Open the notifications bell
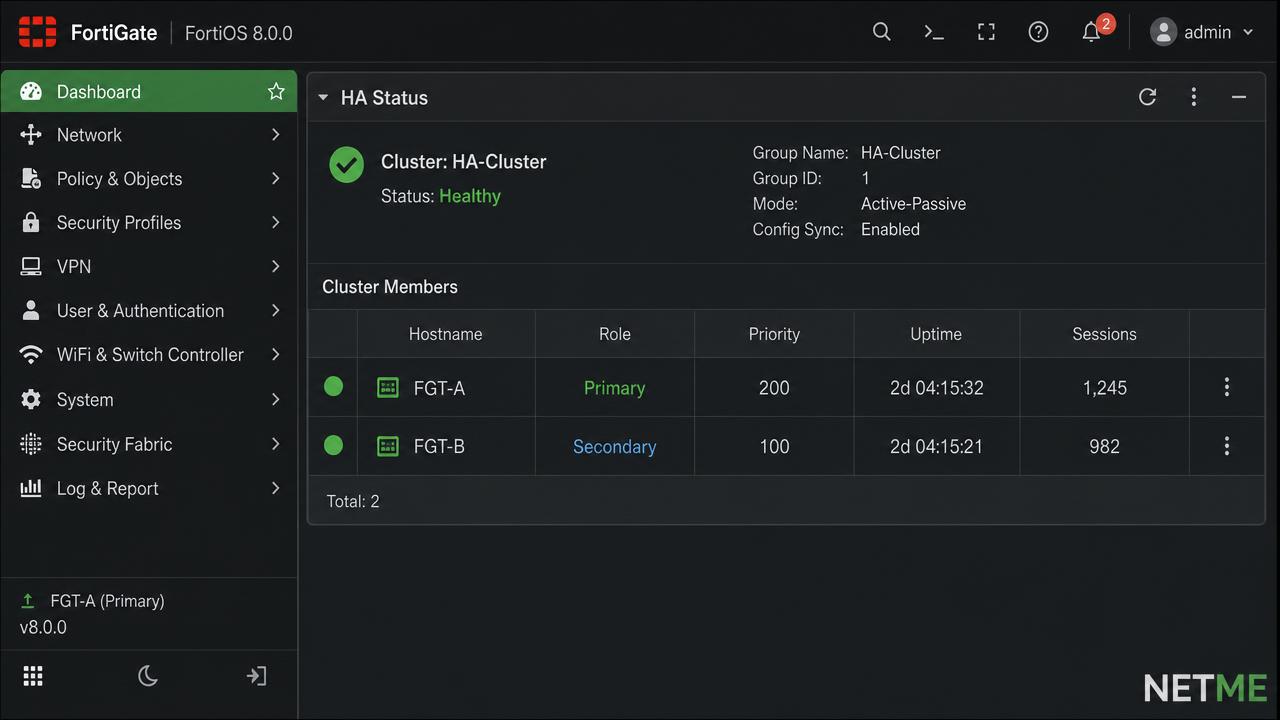Image resolution: width=1280 pixels, height=720 pixels. [x=1091, y=32]
